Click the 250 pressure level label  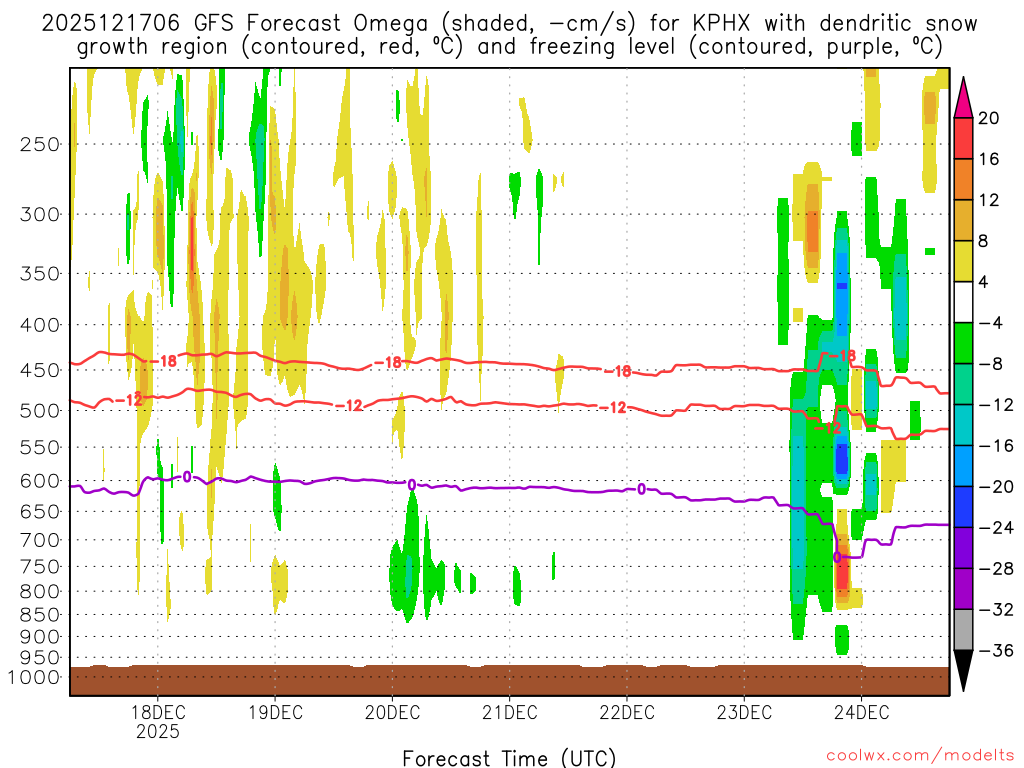click(x=40, y=144)
